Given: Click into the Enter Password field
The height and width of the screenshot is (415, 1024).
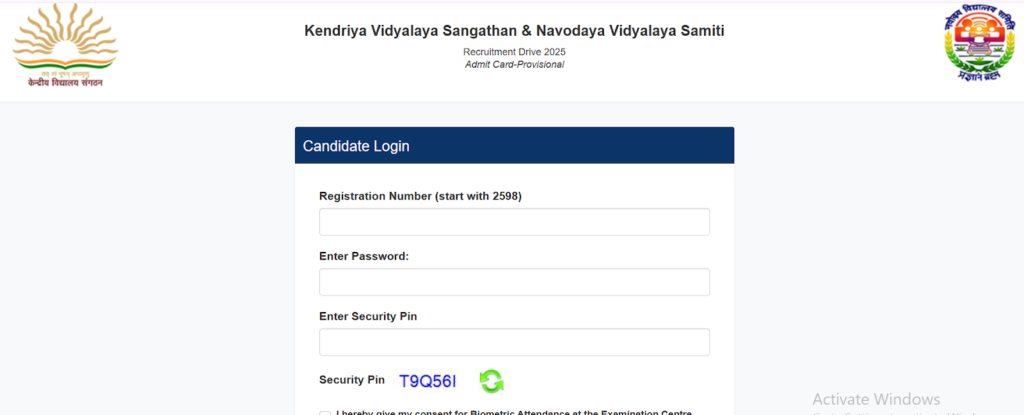Looking at the screenshot, I should pos(514,282).
